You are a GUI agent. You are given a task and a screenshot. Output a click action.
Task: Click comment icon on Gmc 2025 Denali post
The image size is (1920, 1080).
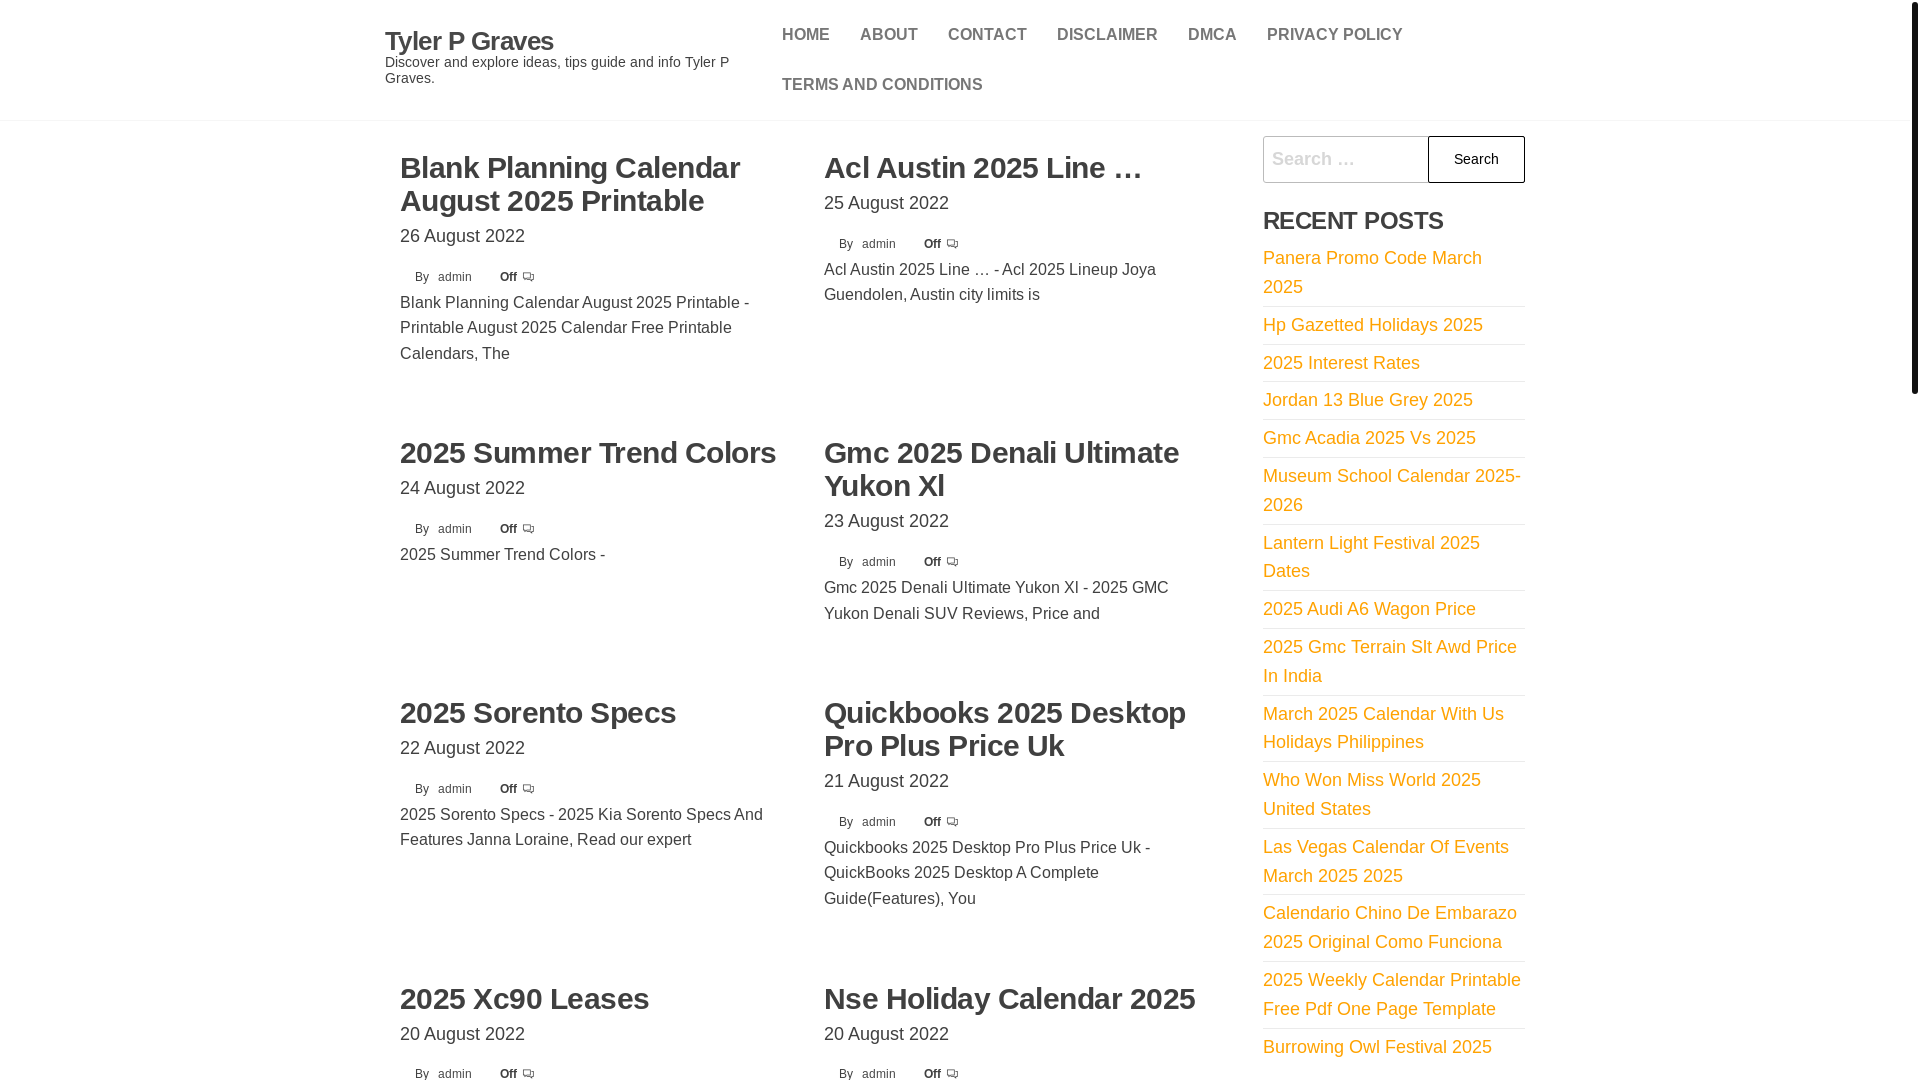952,562
